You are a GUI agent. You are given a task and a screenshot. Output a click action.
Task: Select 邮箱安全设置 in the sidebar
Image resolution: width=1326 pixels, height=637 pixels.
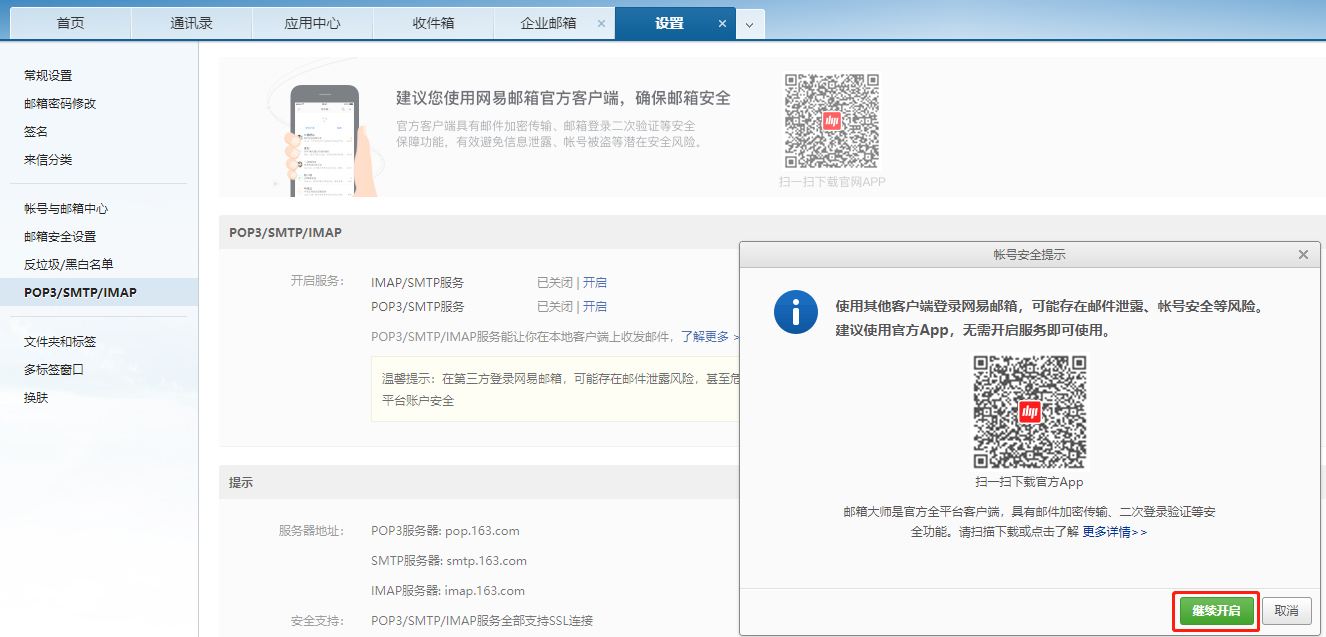[60, 237]
